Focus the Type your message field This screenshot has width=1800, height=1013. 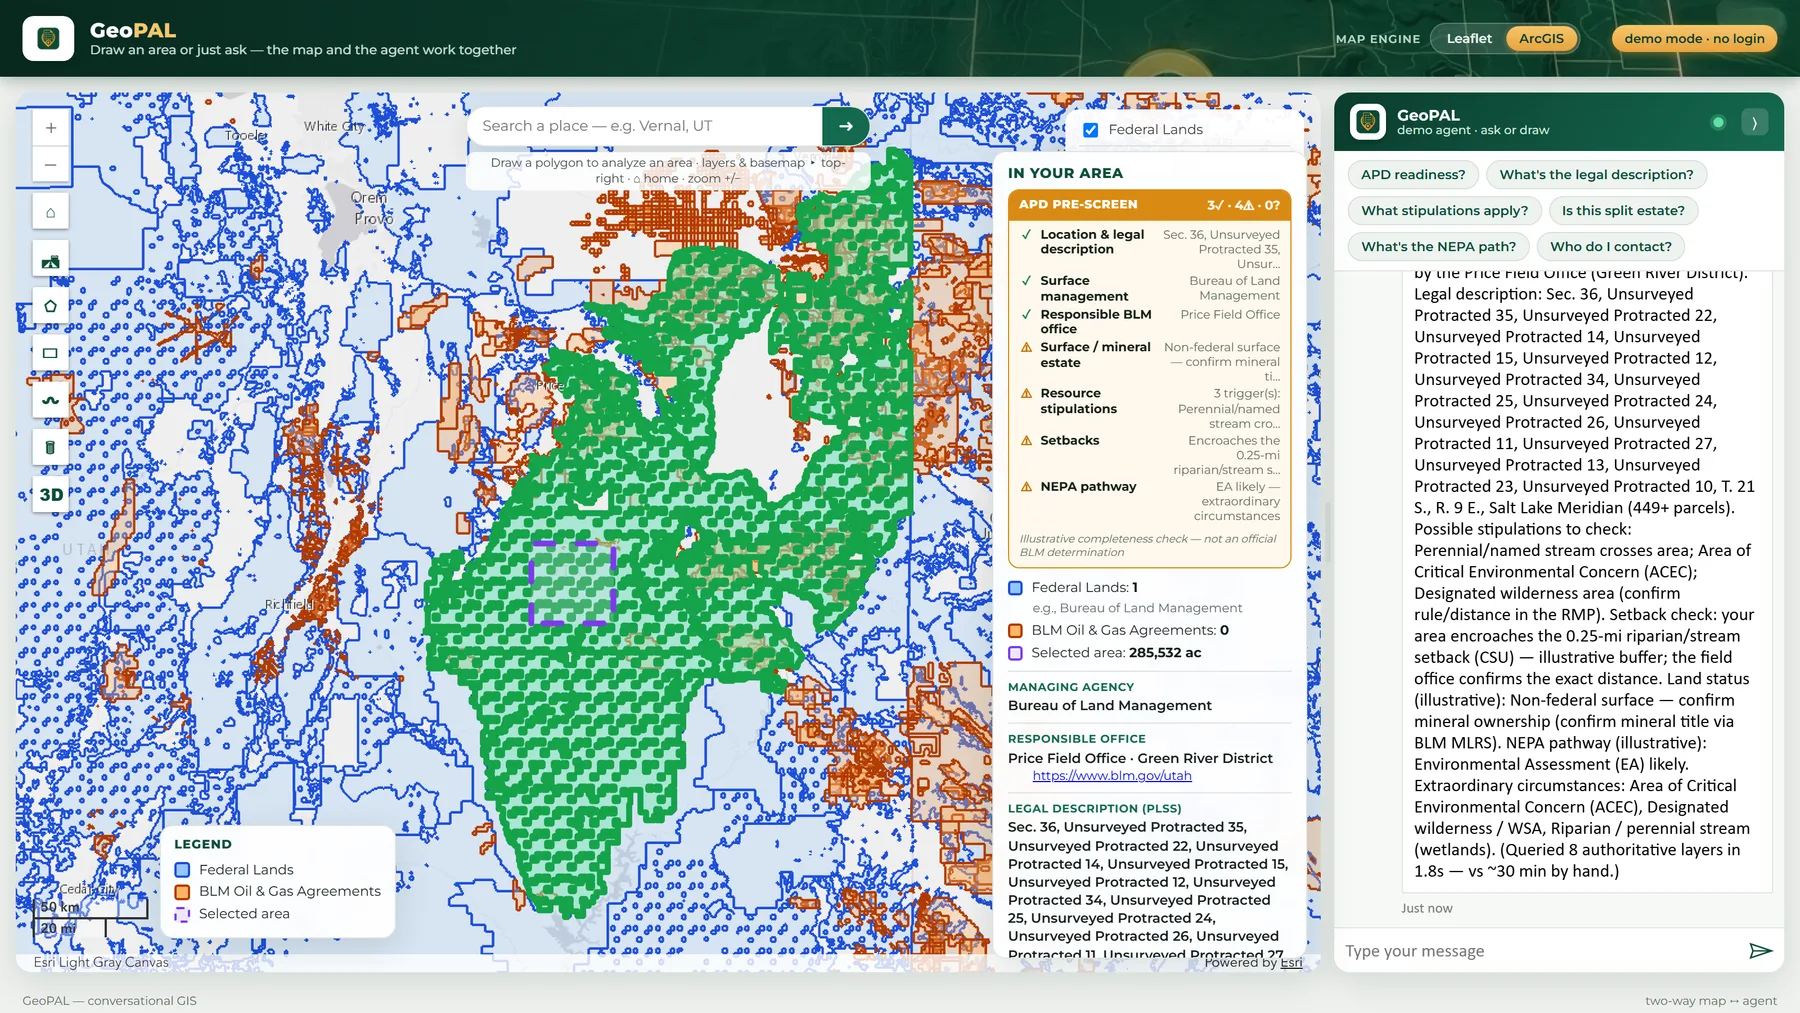(x=1540, y=951)
